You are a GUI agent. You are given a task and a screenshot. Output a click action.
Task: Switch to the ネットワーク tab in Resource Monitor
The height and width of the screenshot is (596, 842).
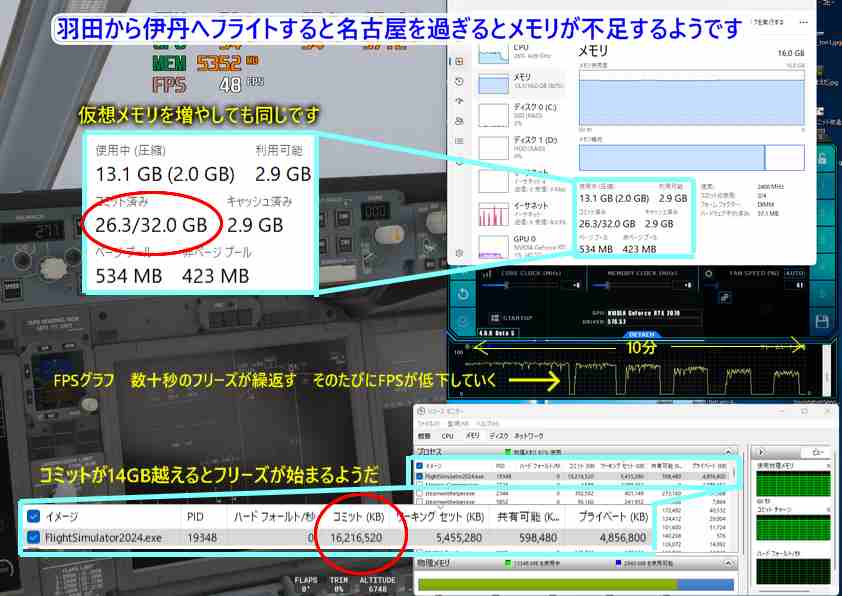coord(529,436)
